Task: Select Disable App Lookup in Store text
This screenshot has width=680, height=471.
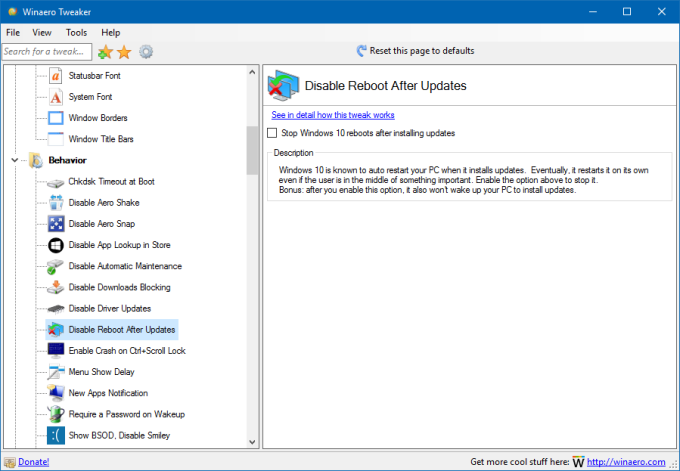Action: (119, 245)
